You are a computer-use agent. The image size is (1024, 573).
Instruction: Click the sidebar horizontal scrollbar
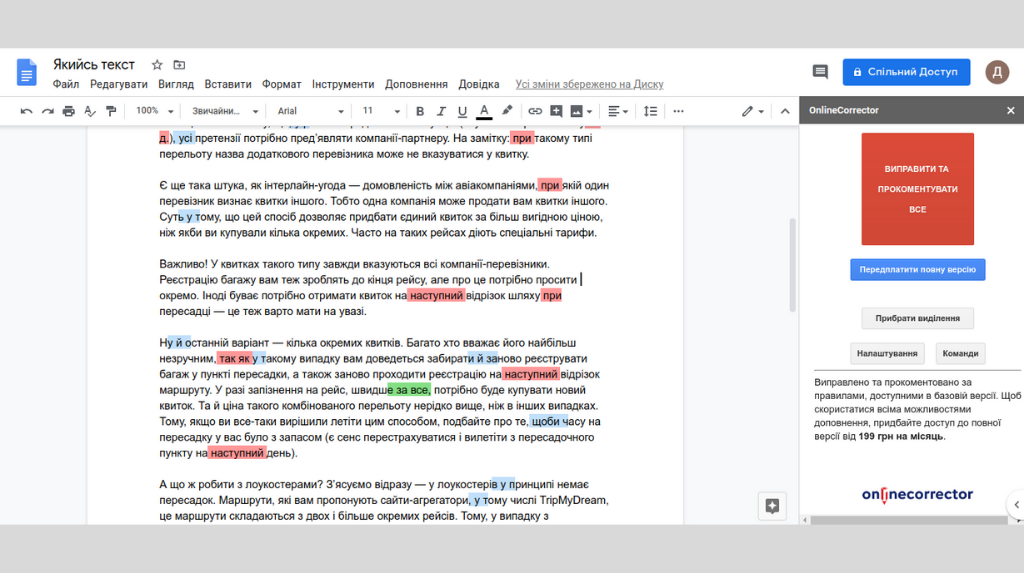point(908,521)
